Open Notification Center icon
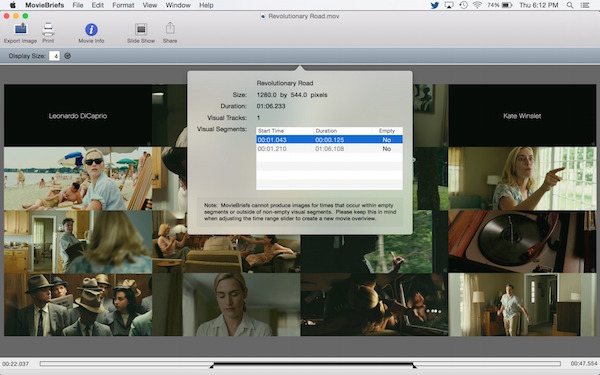 click(585, 5)
